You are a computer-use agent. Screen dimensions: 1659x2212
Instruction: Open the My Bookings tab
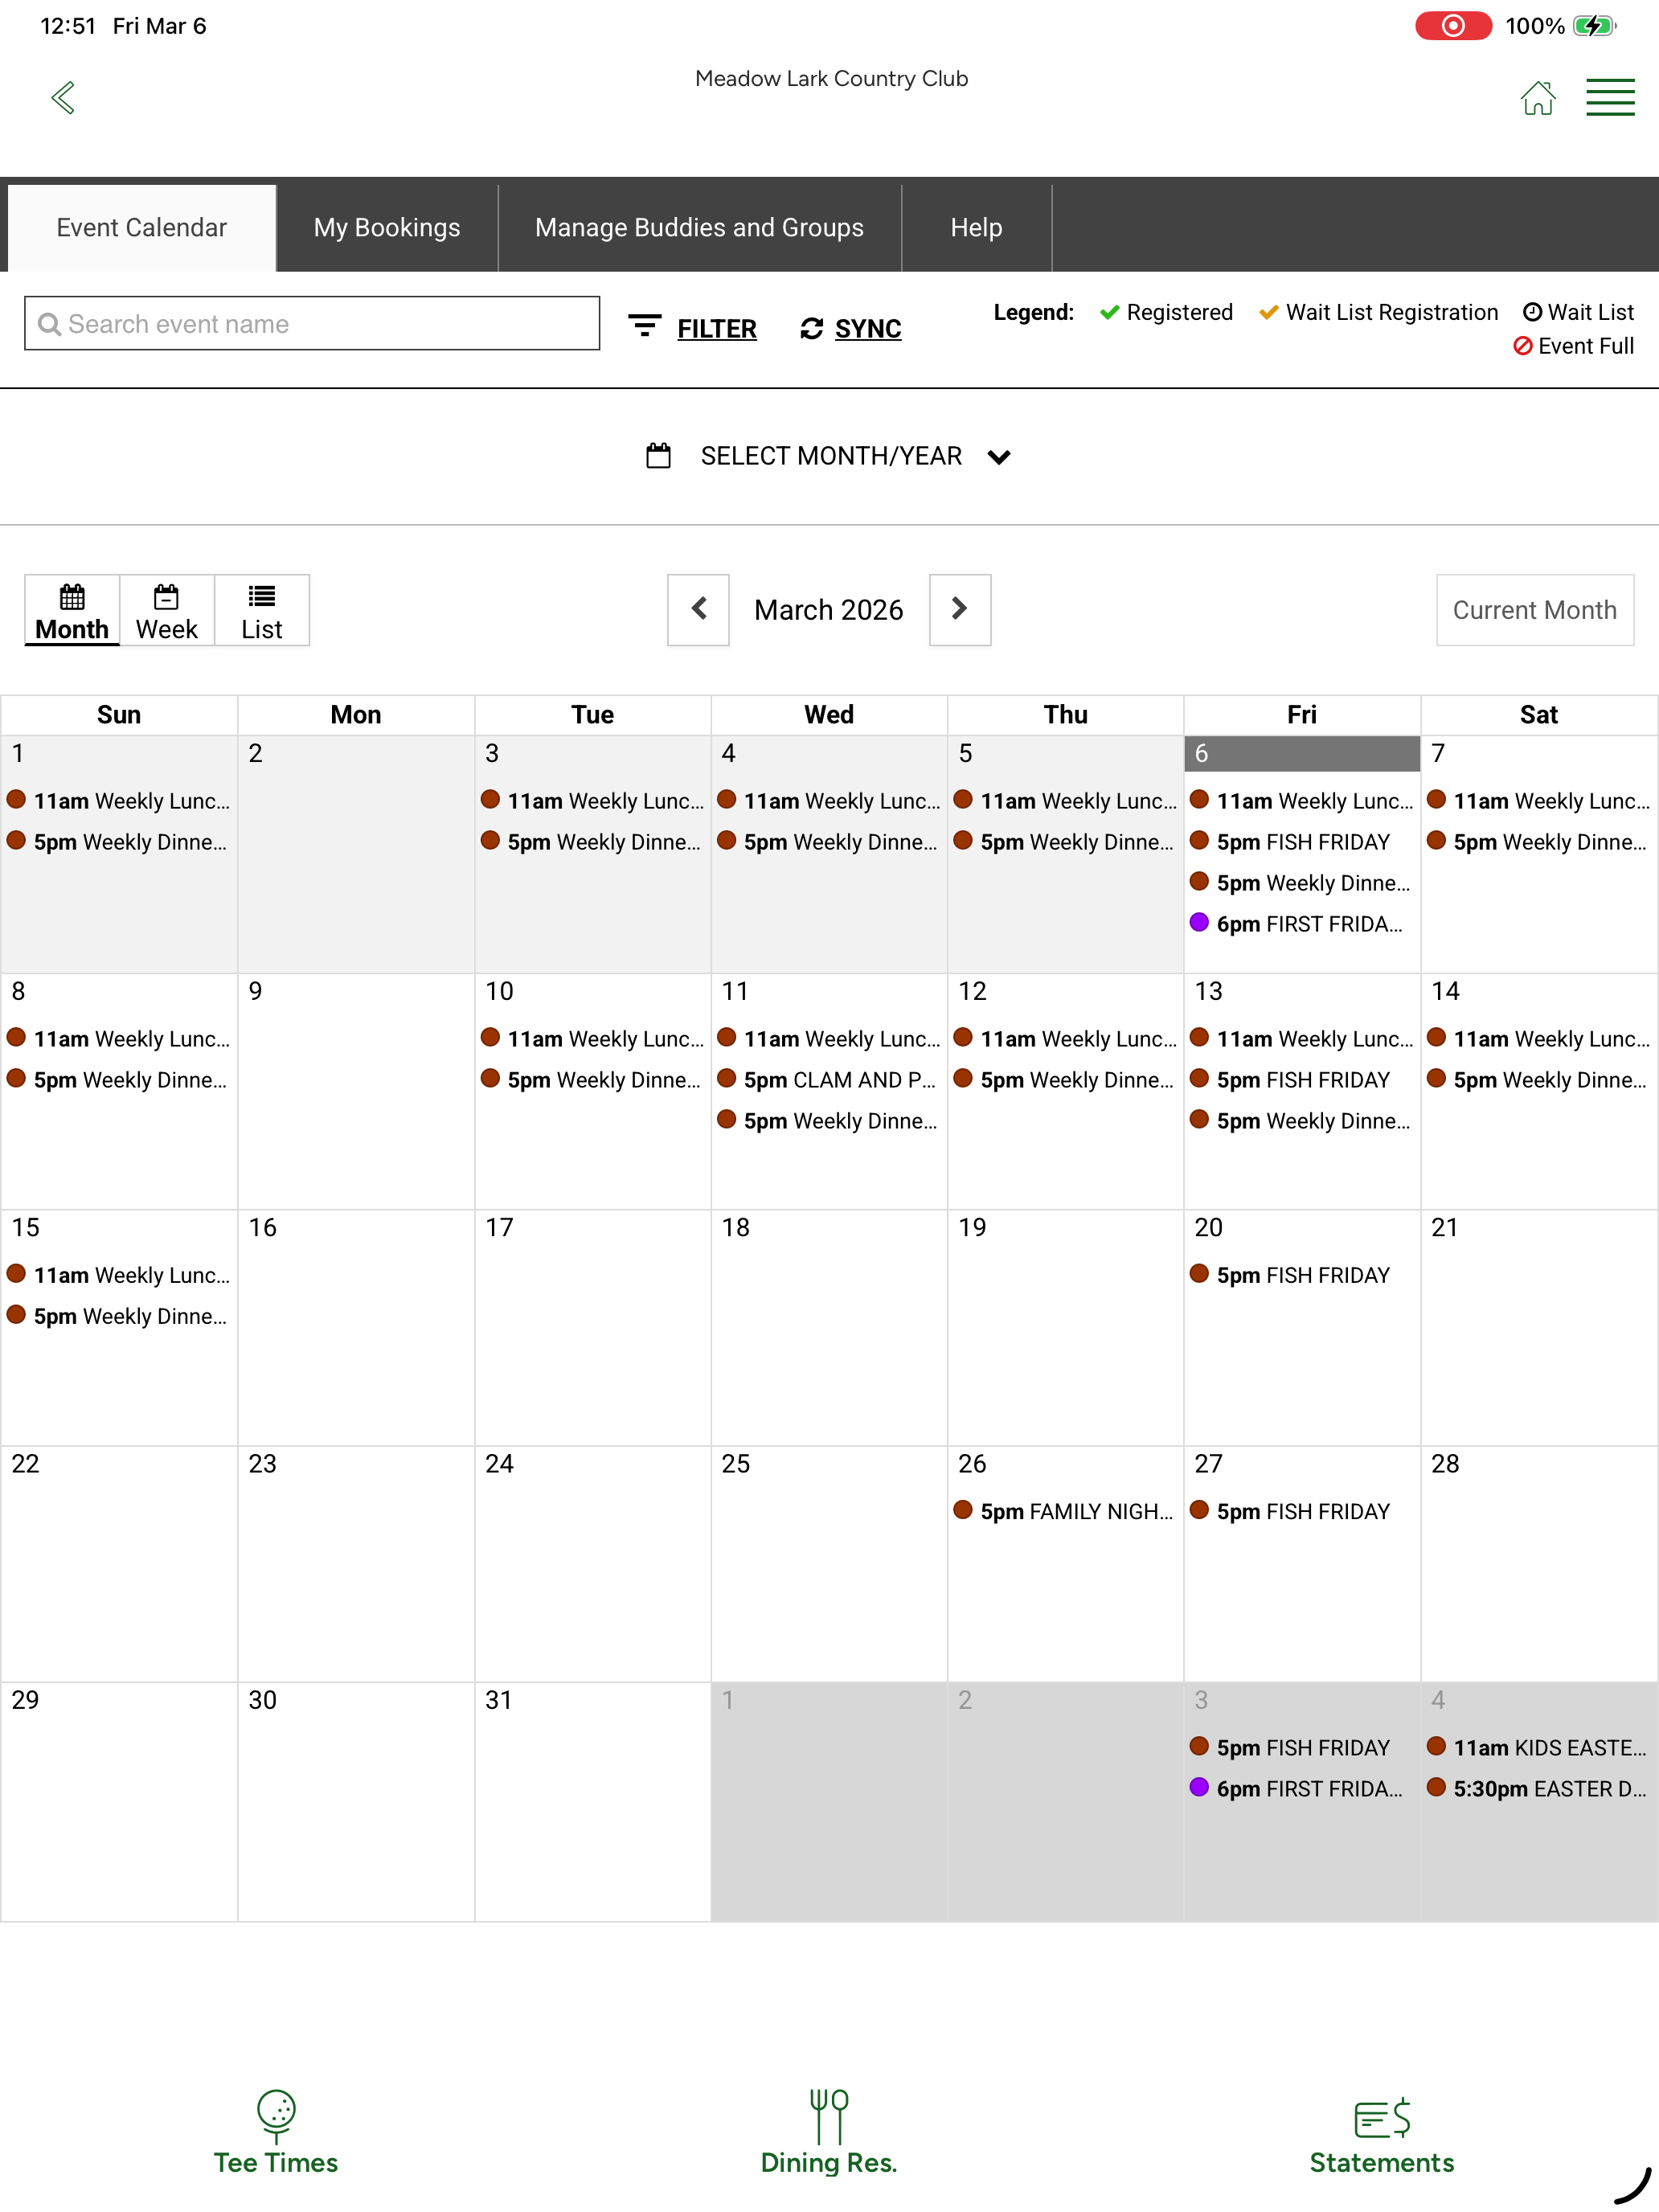click(387, 227)
